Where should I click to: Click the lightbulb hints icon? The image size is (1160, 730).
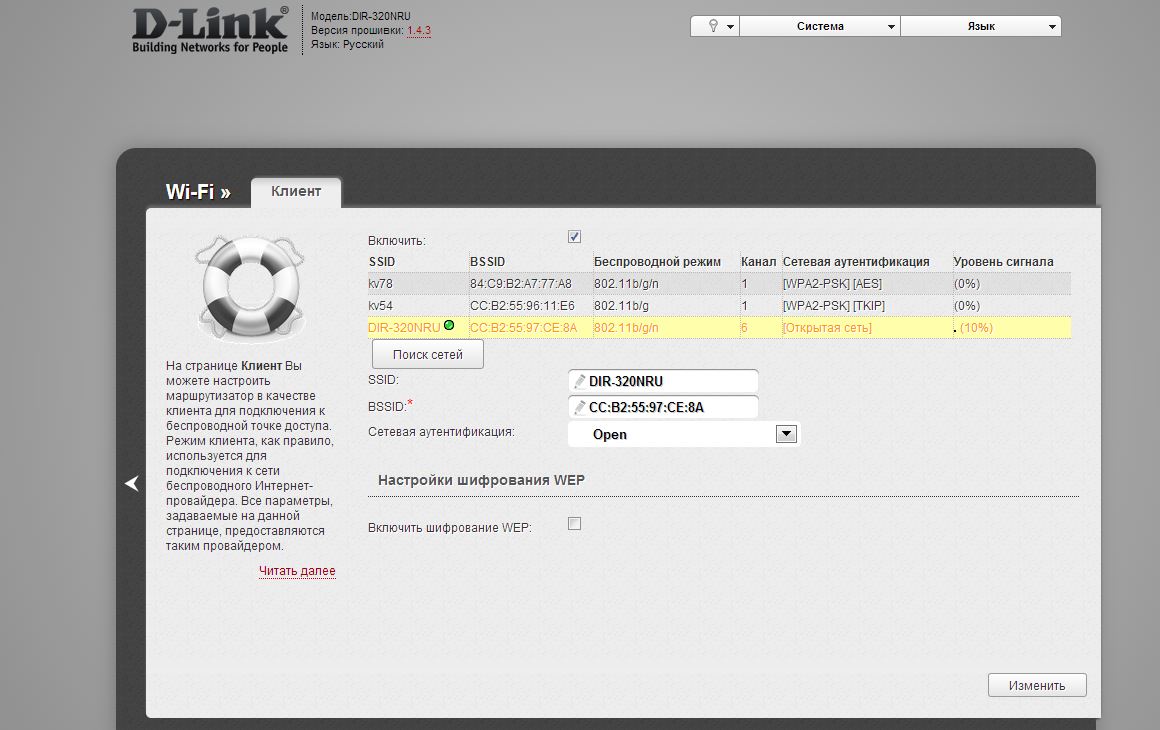point(714,27)
